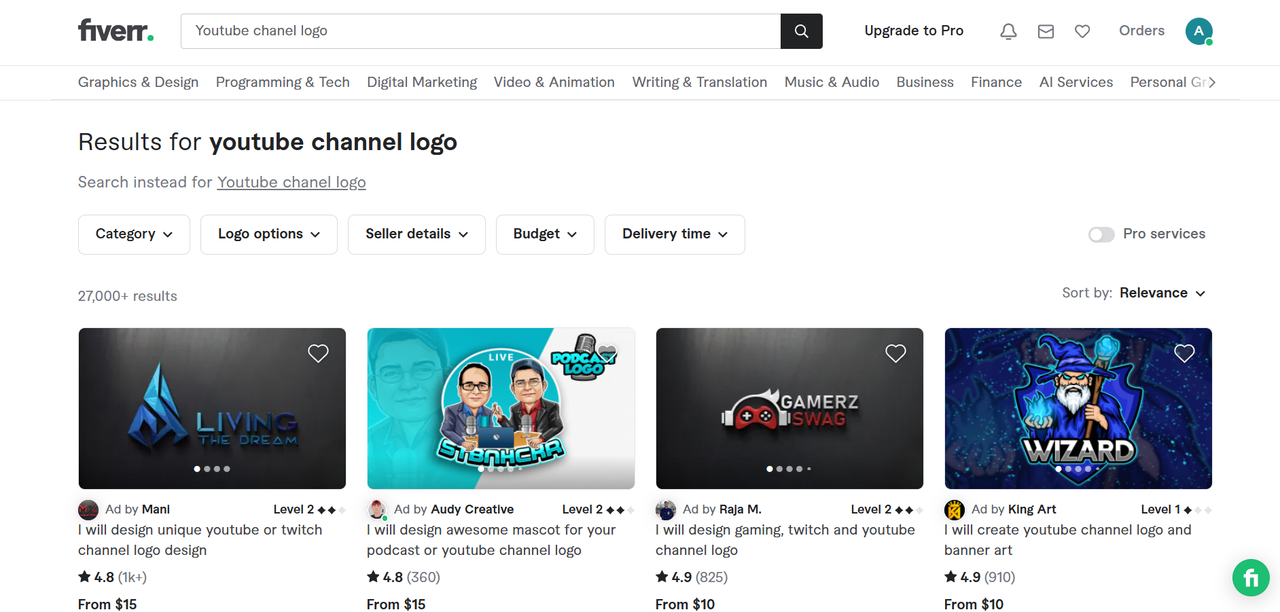Click into the search input field
Viewport: 1280px width, 612px height.
(480, 31)
